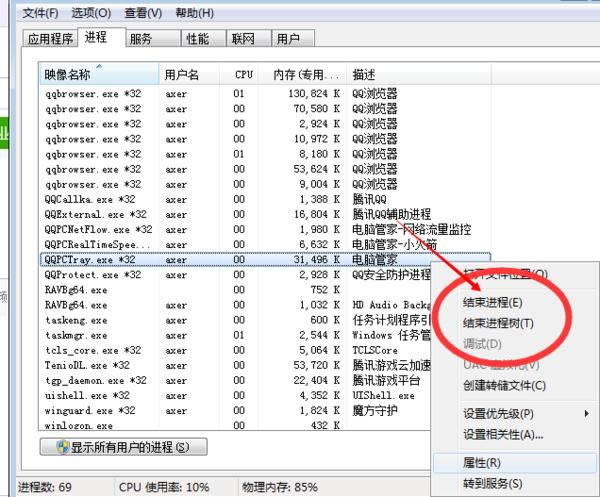This screenshot has width=600, height=497.
Task: Switch to the 用户 tab
Action: coord(288,39)
